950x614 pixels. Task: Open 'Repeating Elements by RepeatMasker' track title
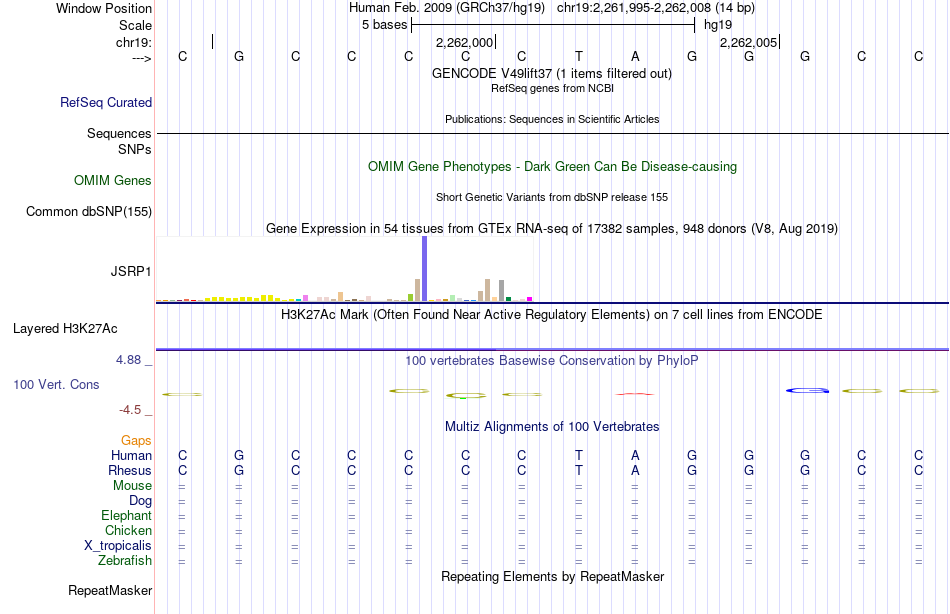coord(552,576)
